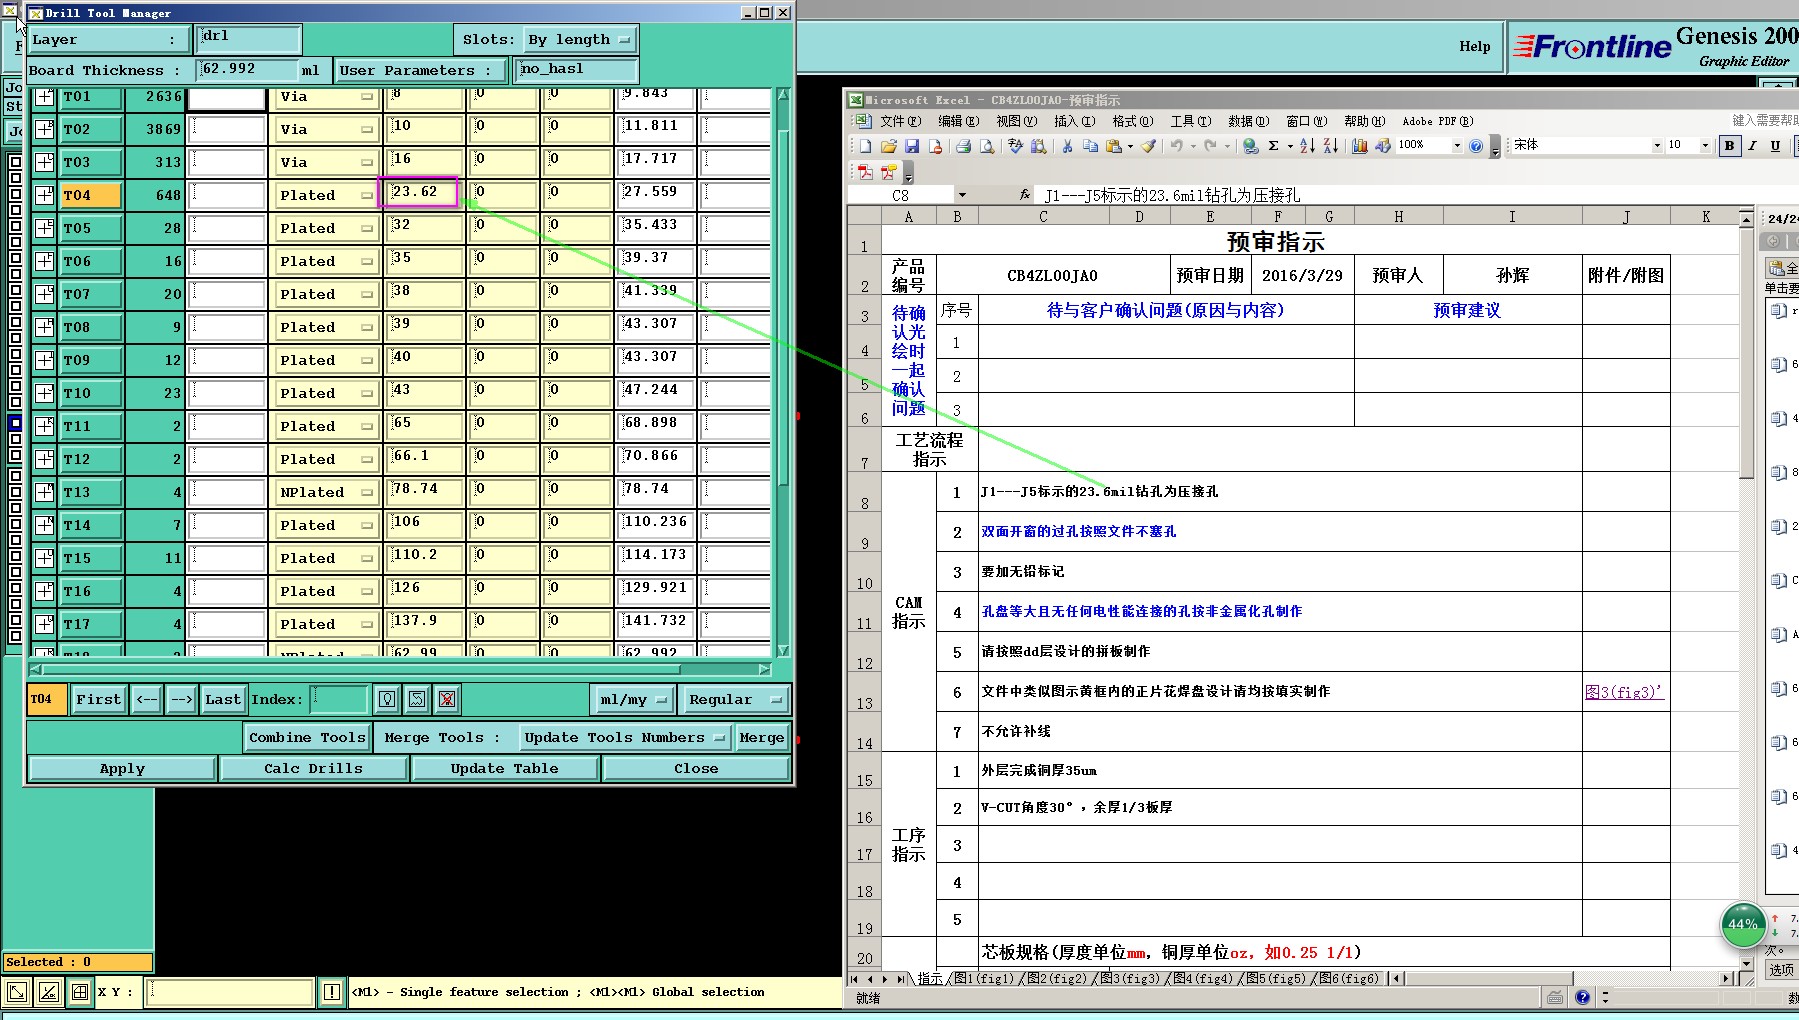Open the Update Tools Numbers dropdown
The image size is (1799, 1020).
click(625, 738)
